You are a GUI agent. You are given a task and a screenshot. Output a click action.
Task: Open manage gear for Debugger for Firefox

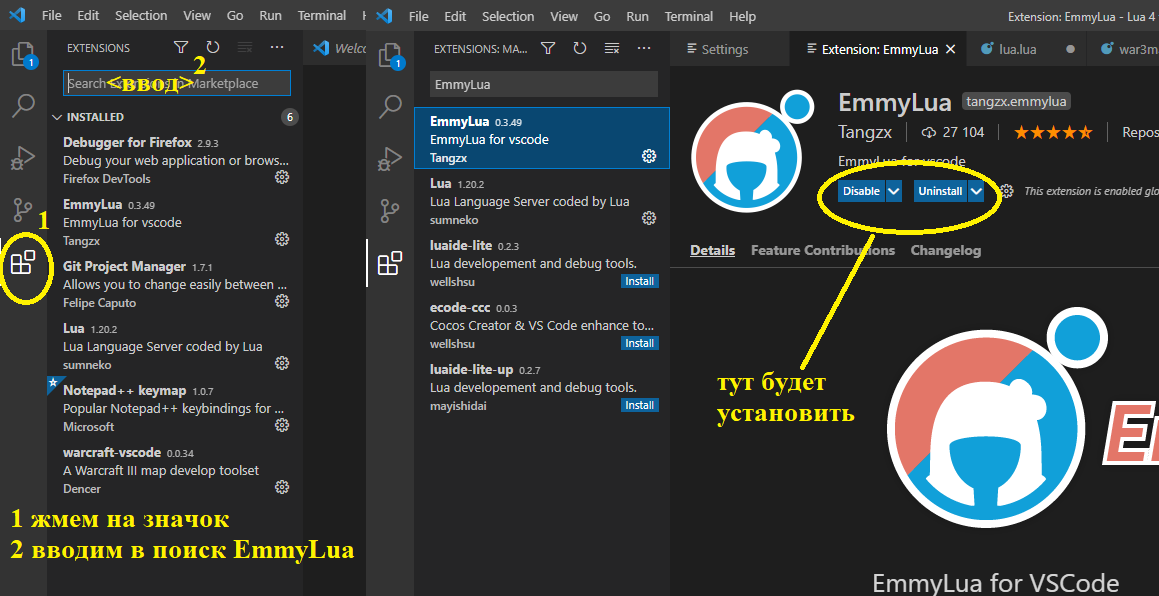[282, 177]
